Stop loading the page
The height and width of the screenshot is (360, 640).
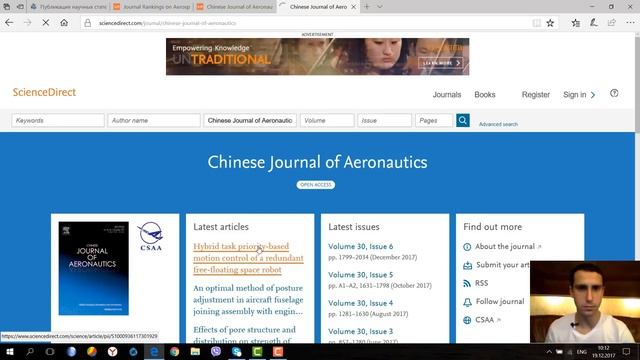(x=46, y=23)
